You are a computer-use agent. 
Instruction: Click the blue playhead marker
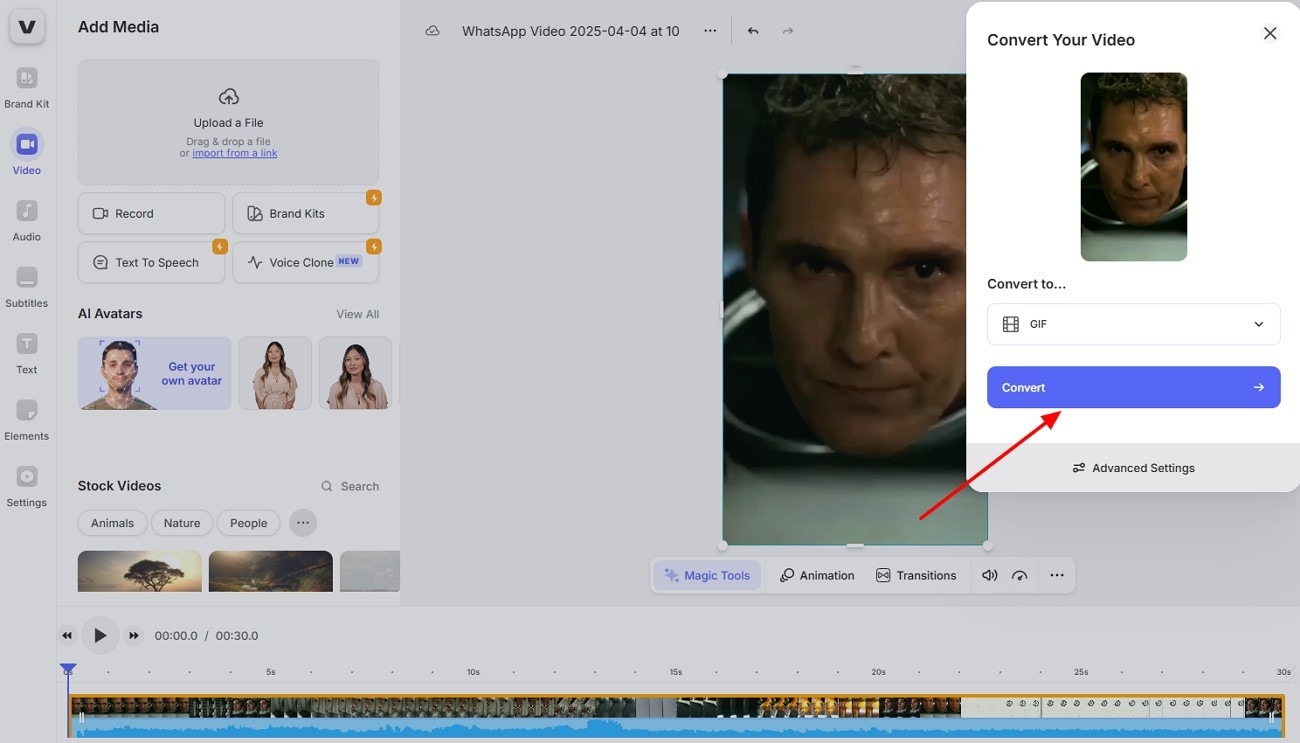[68, 670]
